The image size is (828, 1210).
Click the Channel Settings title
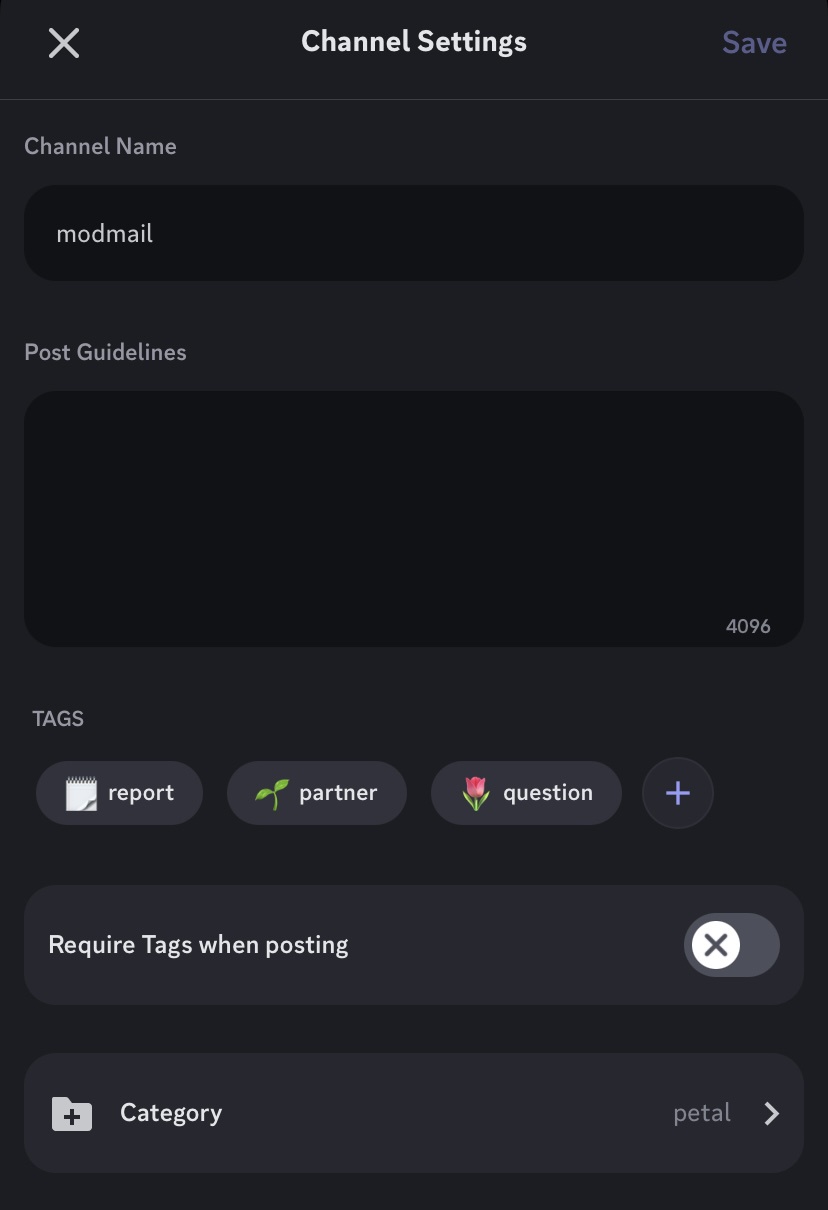tap(414, 42)
